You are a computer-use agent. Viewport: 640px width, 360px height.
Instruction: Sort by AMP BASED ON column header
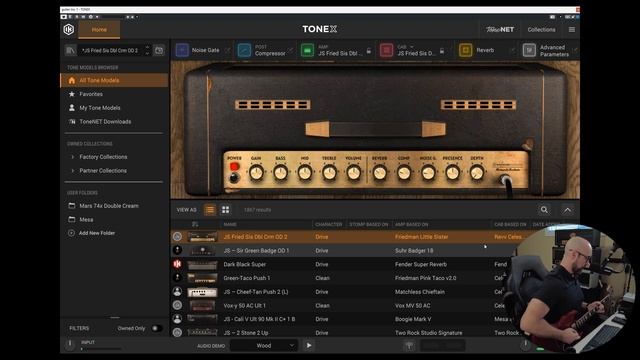411,224
